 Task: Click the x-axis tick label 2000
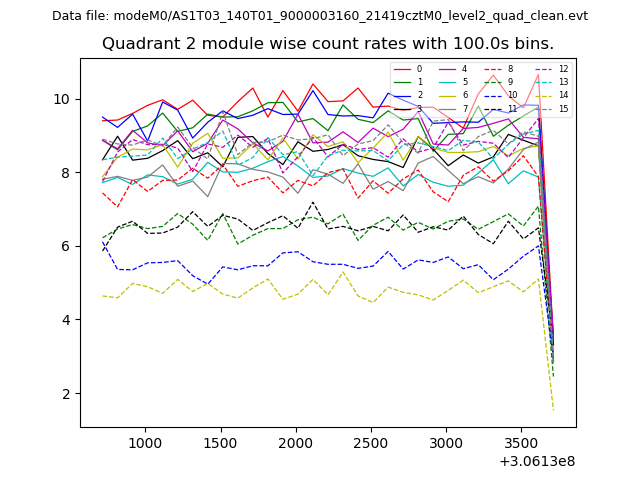[296, 443]
